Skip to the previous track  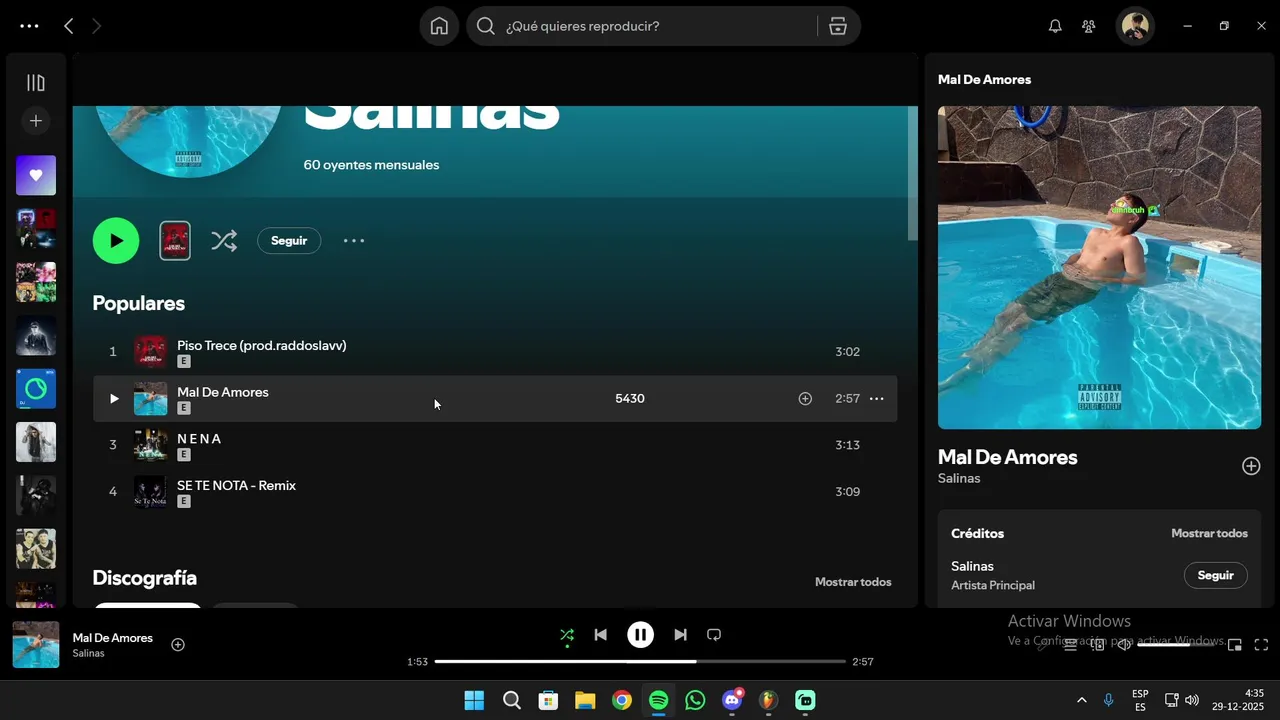600,635
